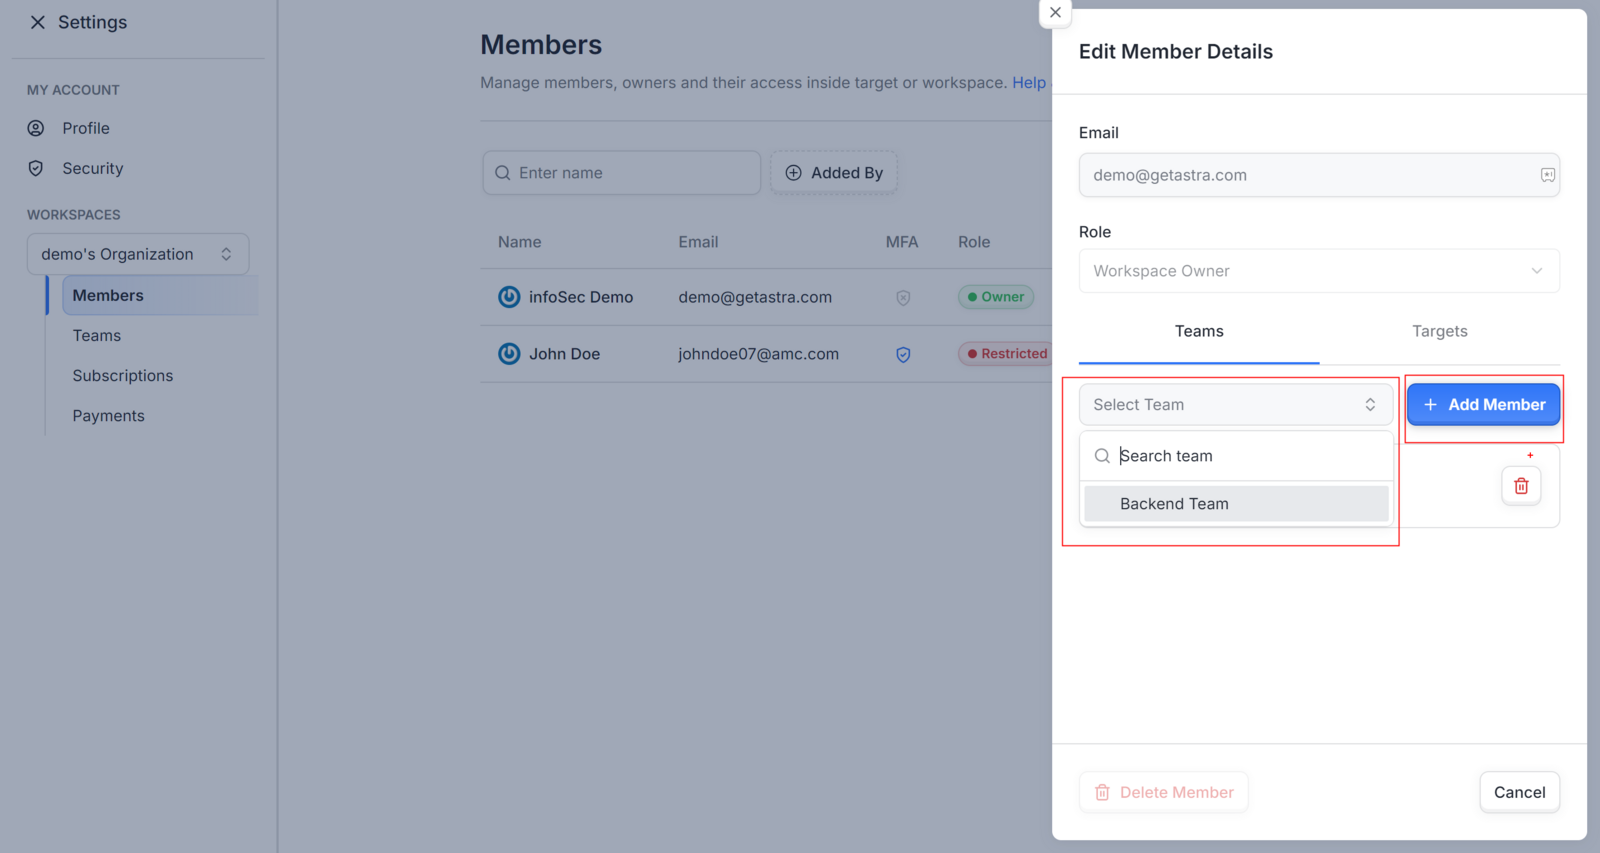Click the Add Member button
The image size is (1600, 853).
click(x=1483, y=404)
